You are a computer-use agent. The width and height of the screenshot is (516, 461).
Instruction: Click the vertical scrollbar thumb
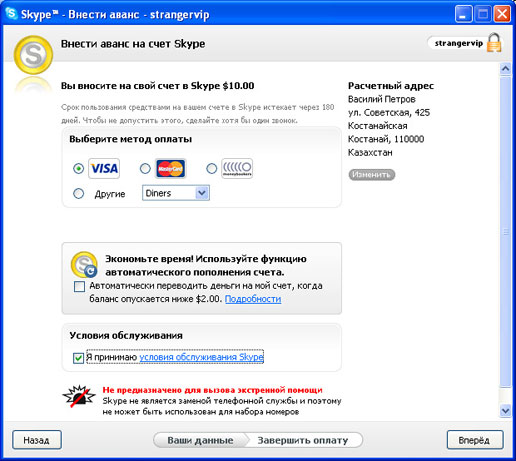pyautogui.click(x=506, y=232)
